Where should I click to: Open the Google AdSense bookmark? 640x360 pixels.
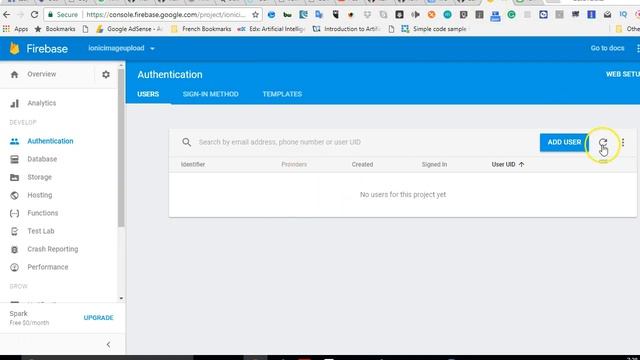tap(129, 29)
